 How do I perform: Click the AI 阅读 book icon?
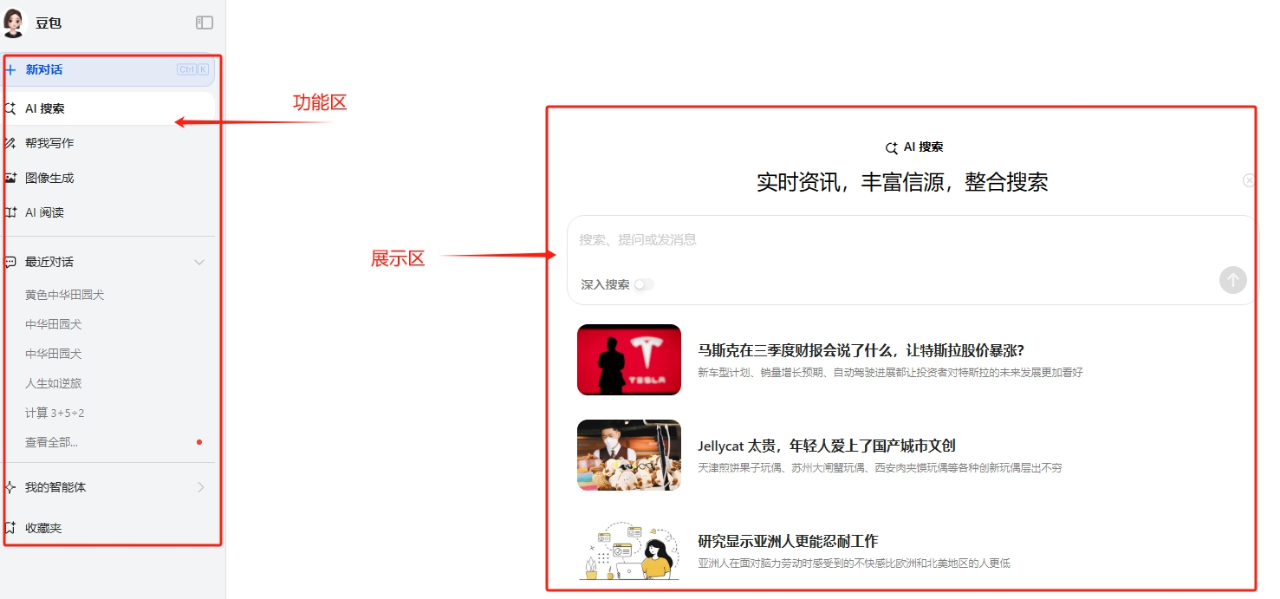tap(11, 213)
